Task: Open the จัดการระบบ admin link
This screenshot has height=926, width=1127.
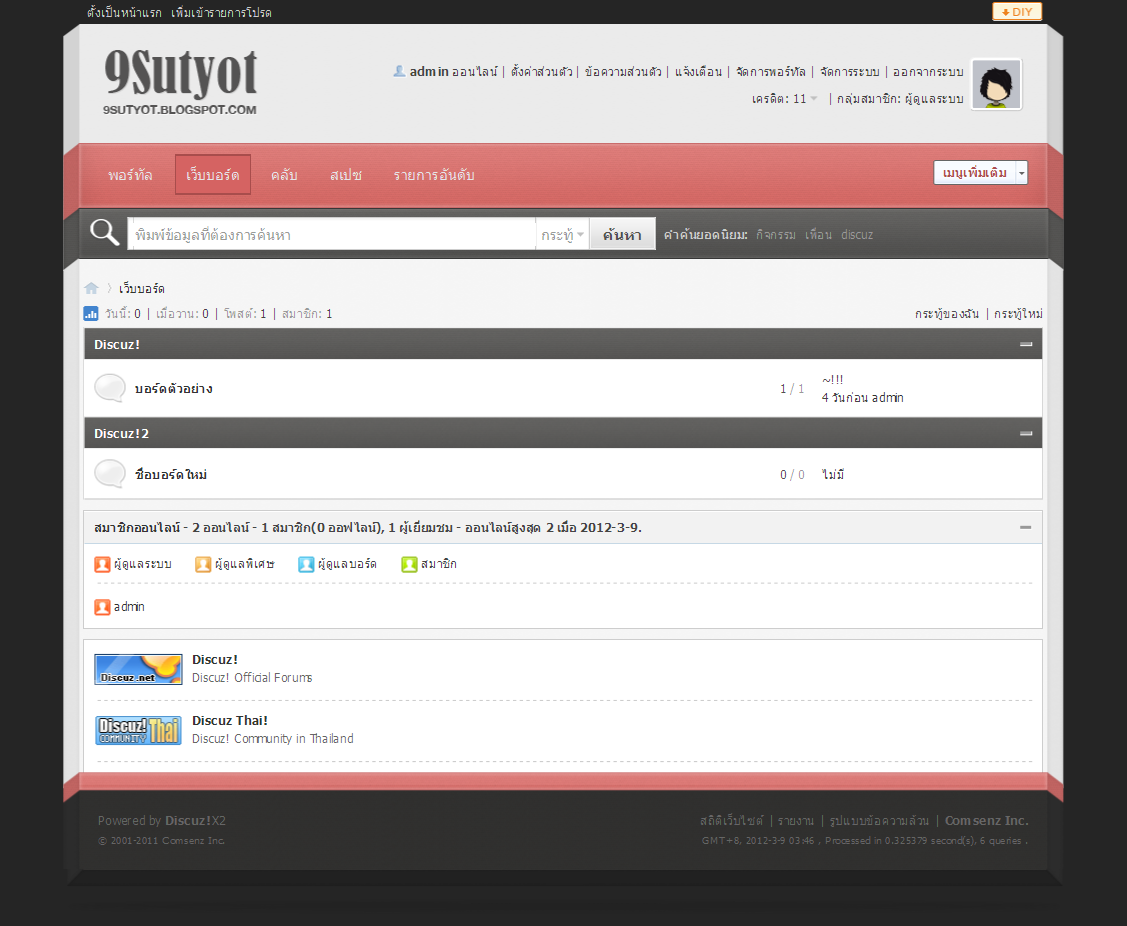Action: [x=850, y=71]
